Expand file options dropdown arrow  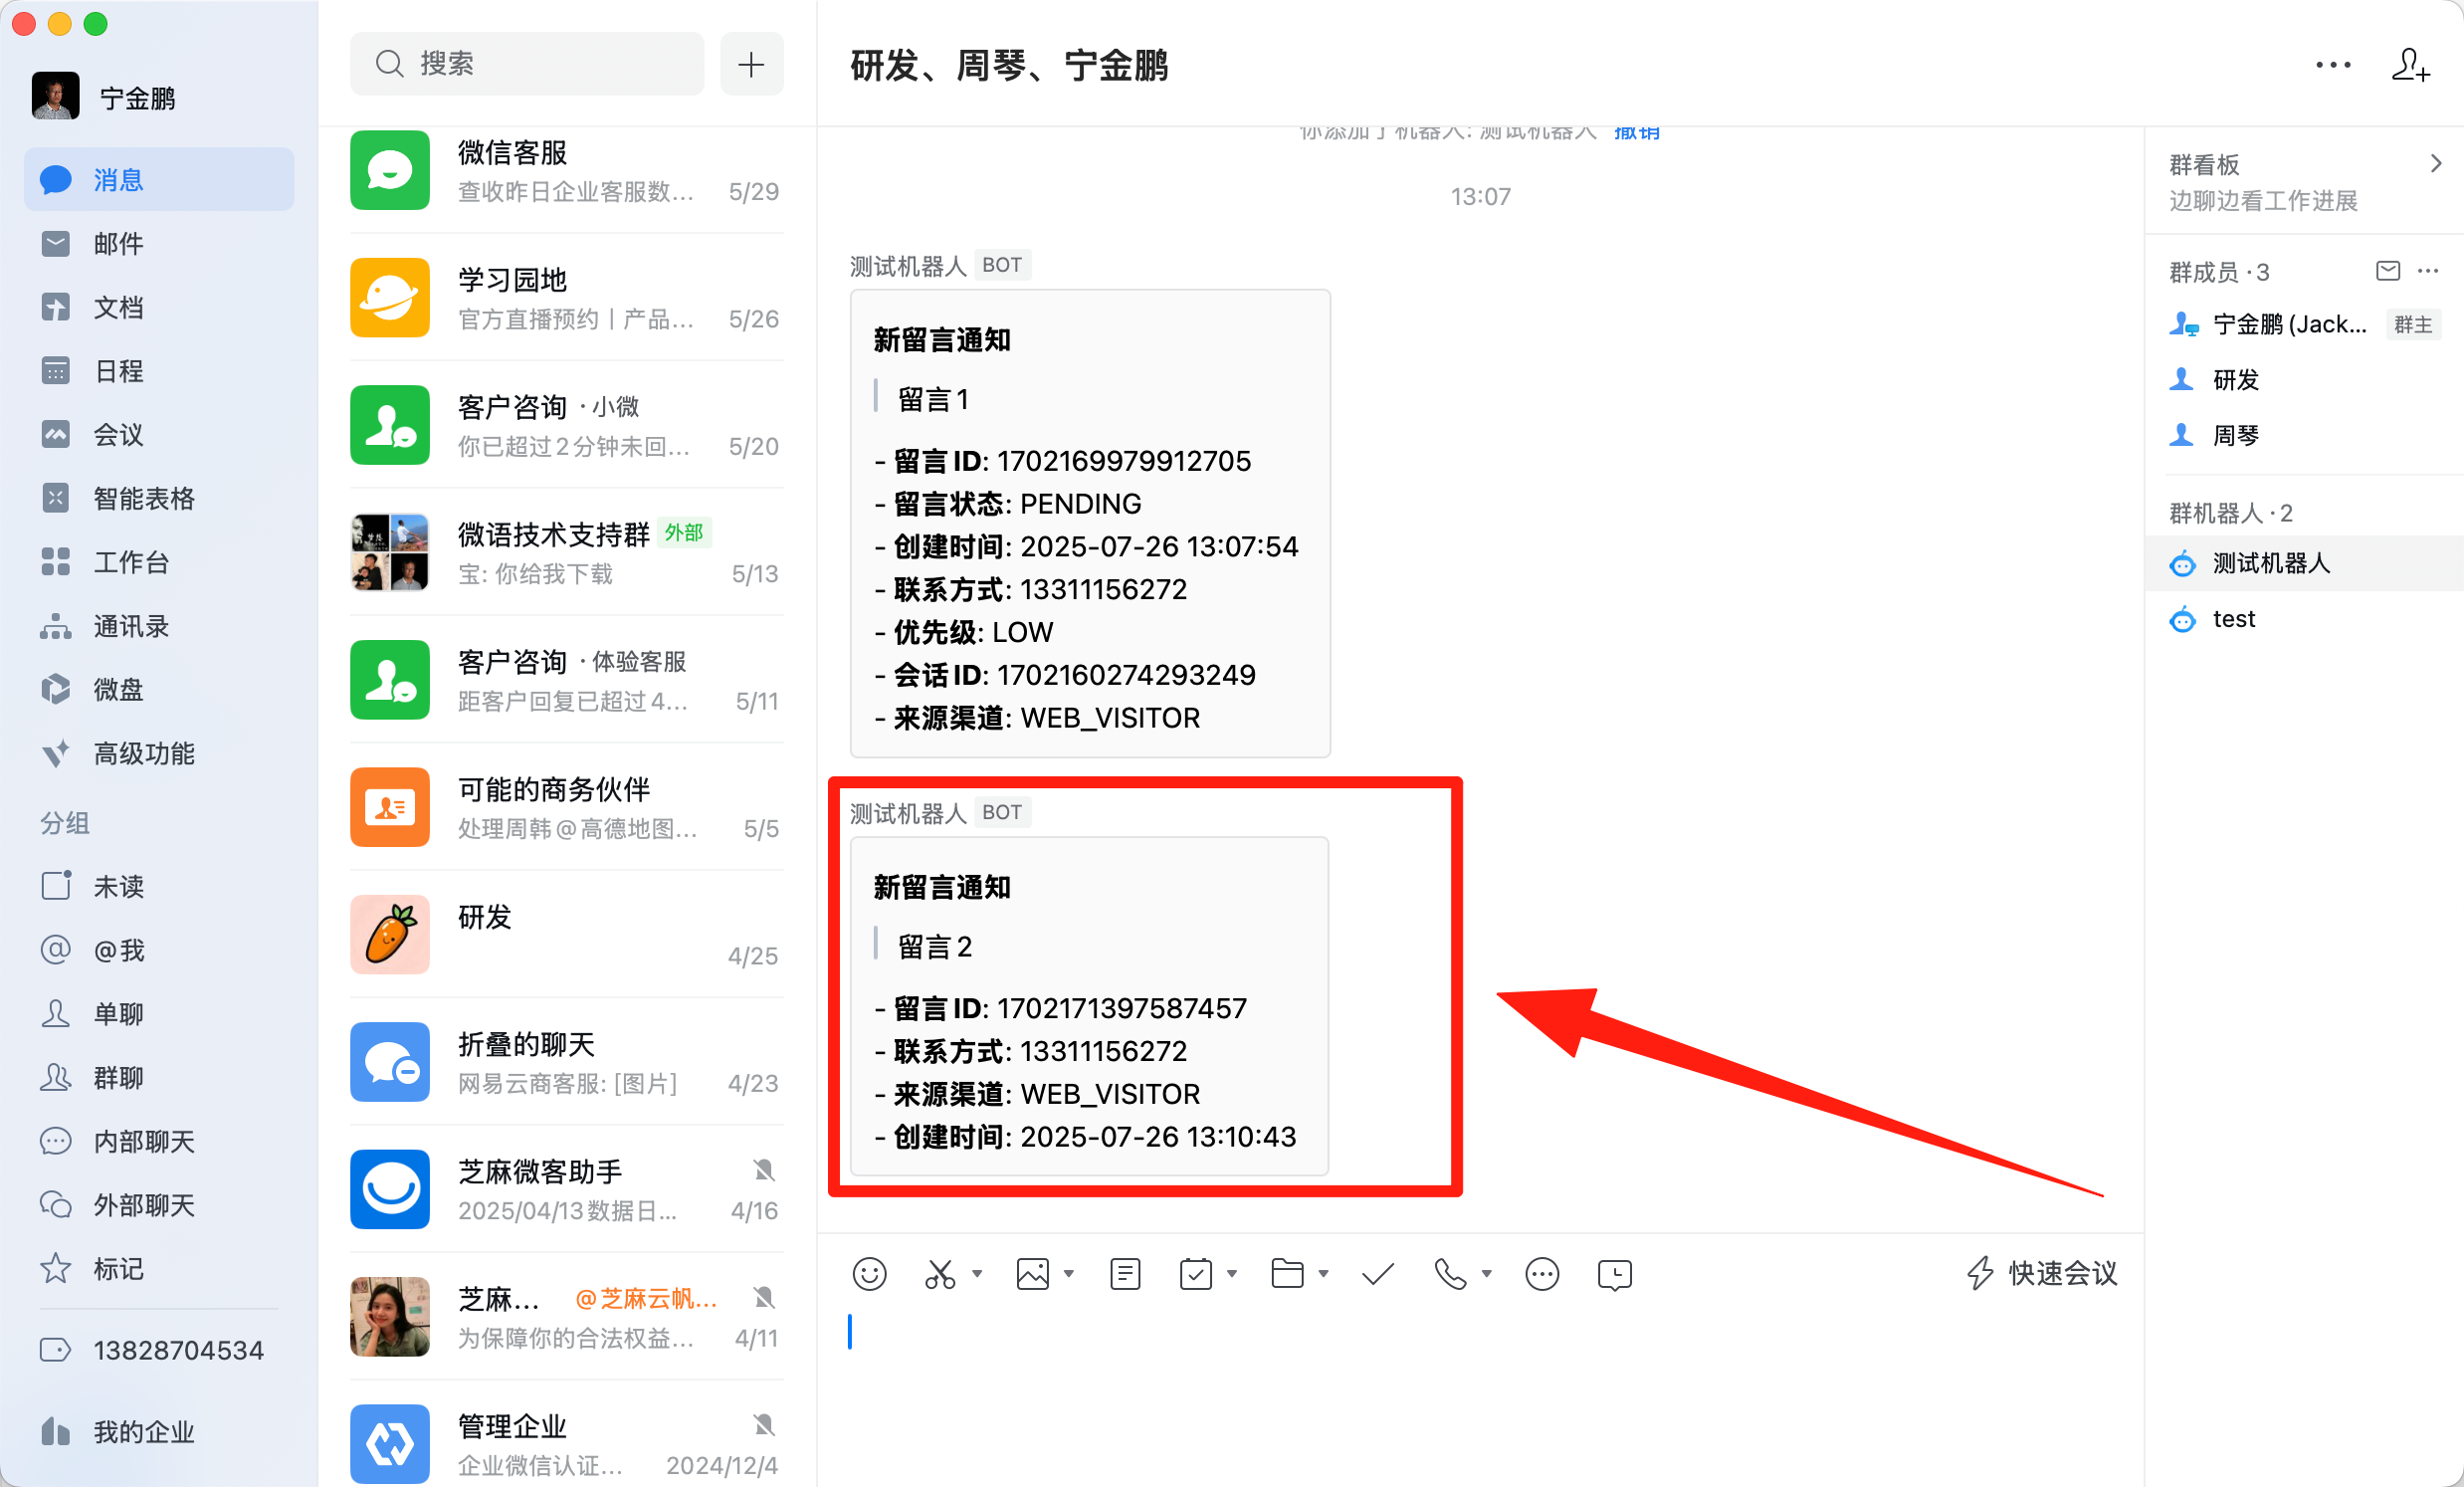tap(1324, 1274)
